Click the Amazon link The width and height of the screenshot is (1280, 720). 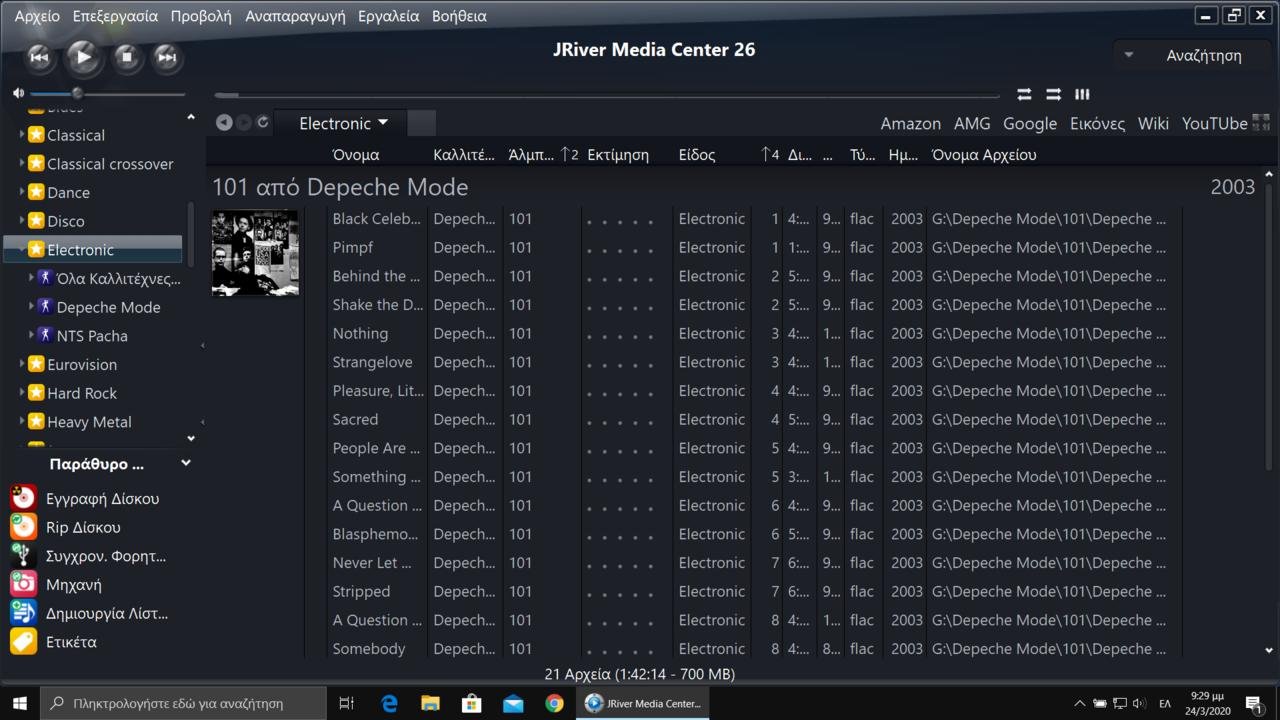[910, 123]
